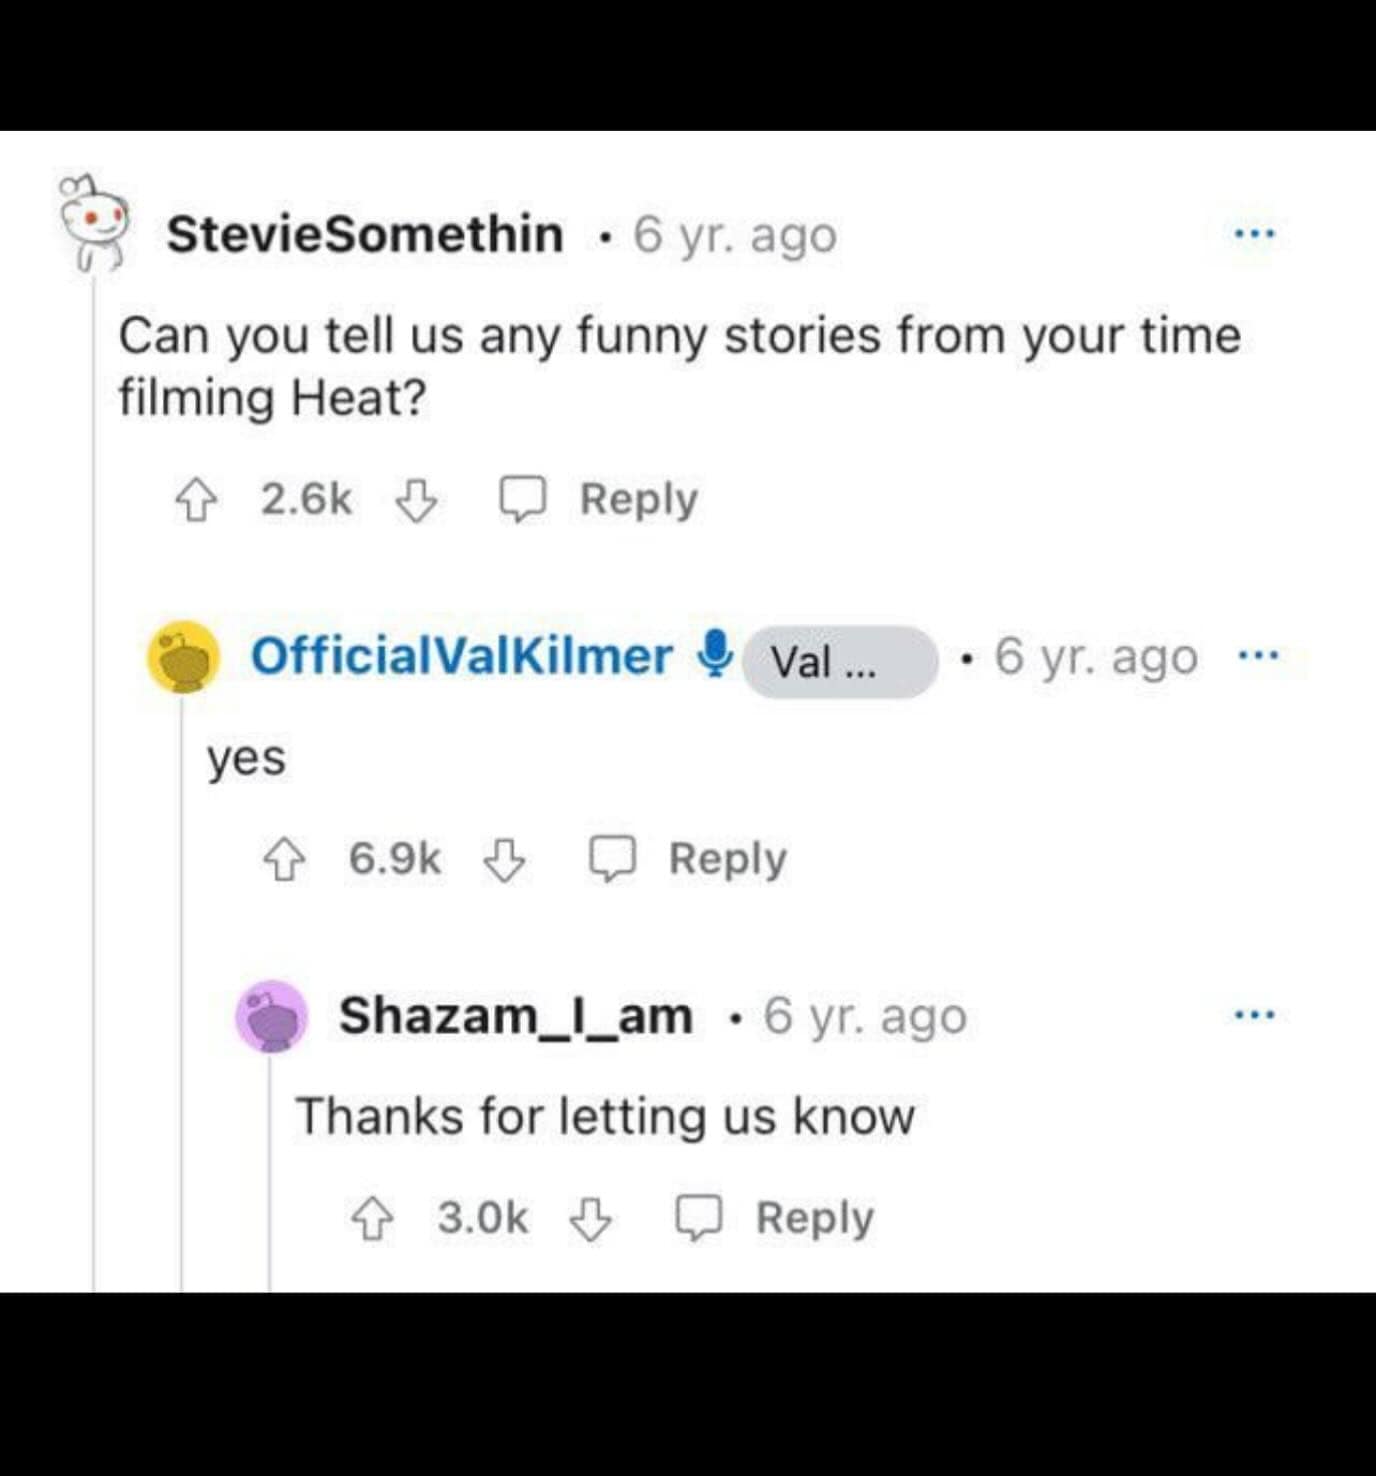
Task: Downvote the "Thanks for letting us know" comment
Action: (x=591, y=1219)
